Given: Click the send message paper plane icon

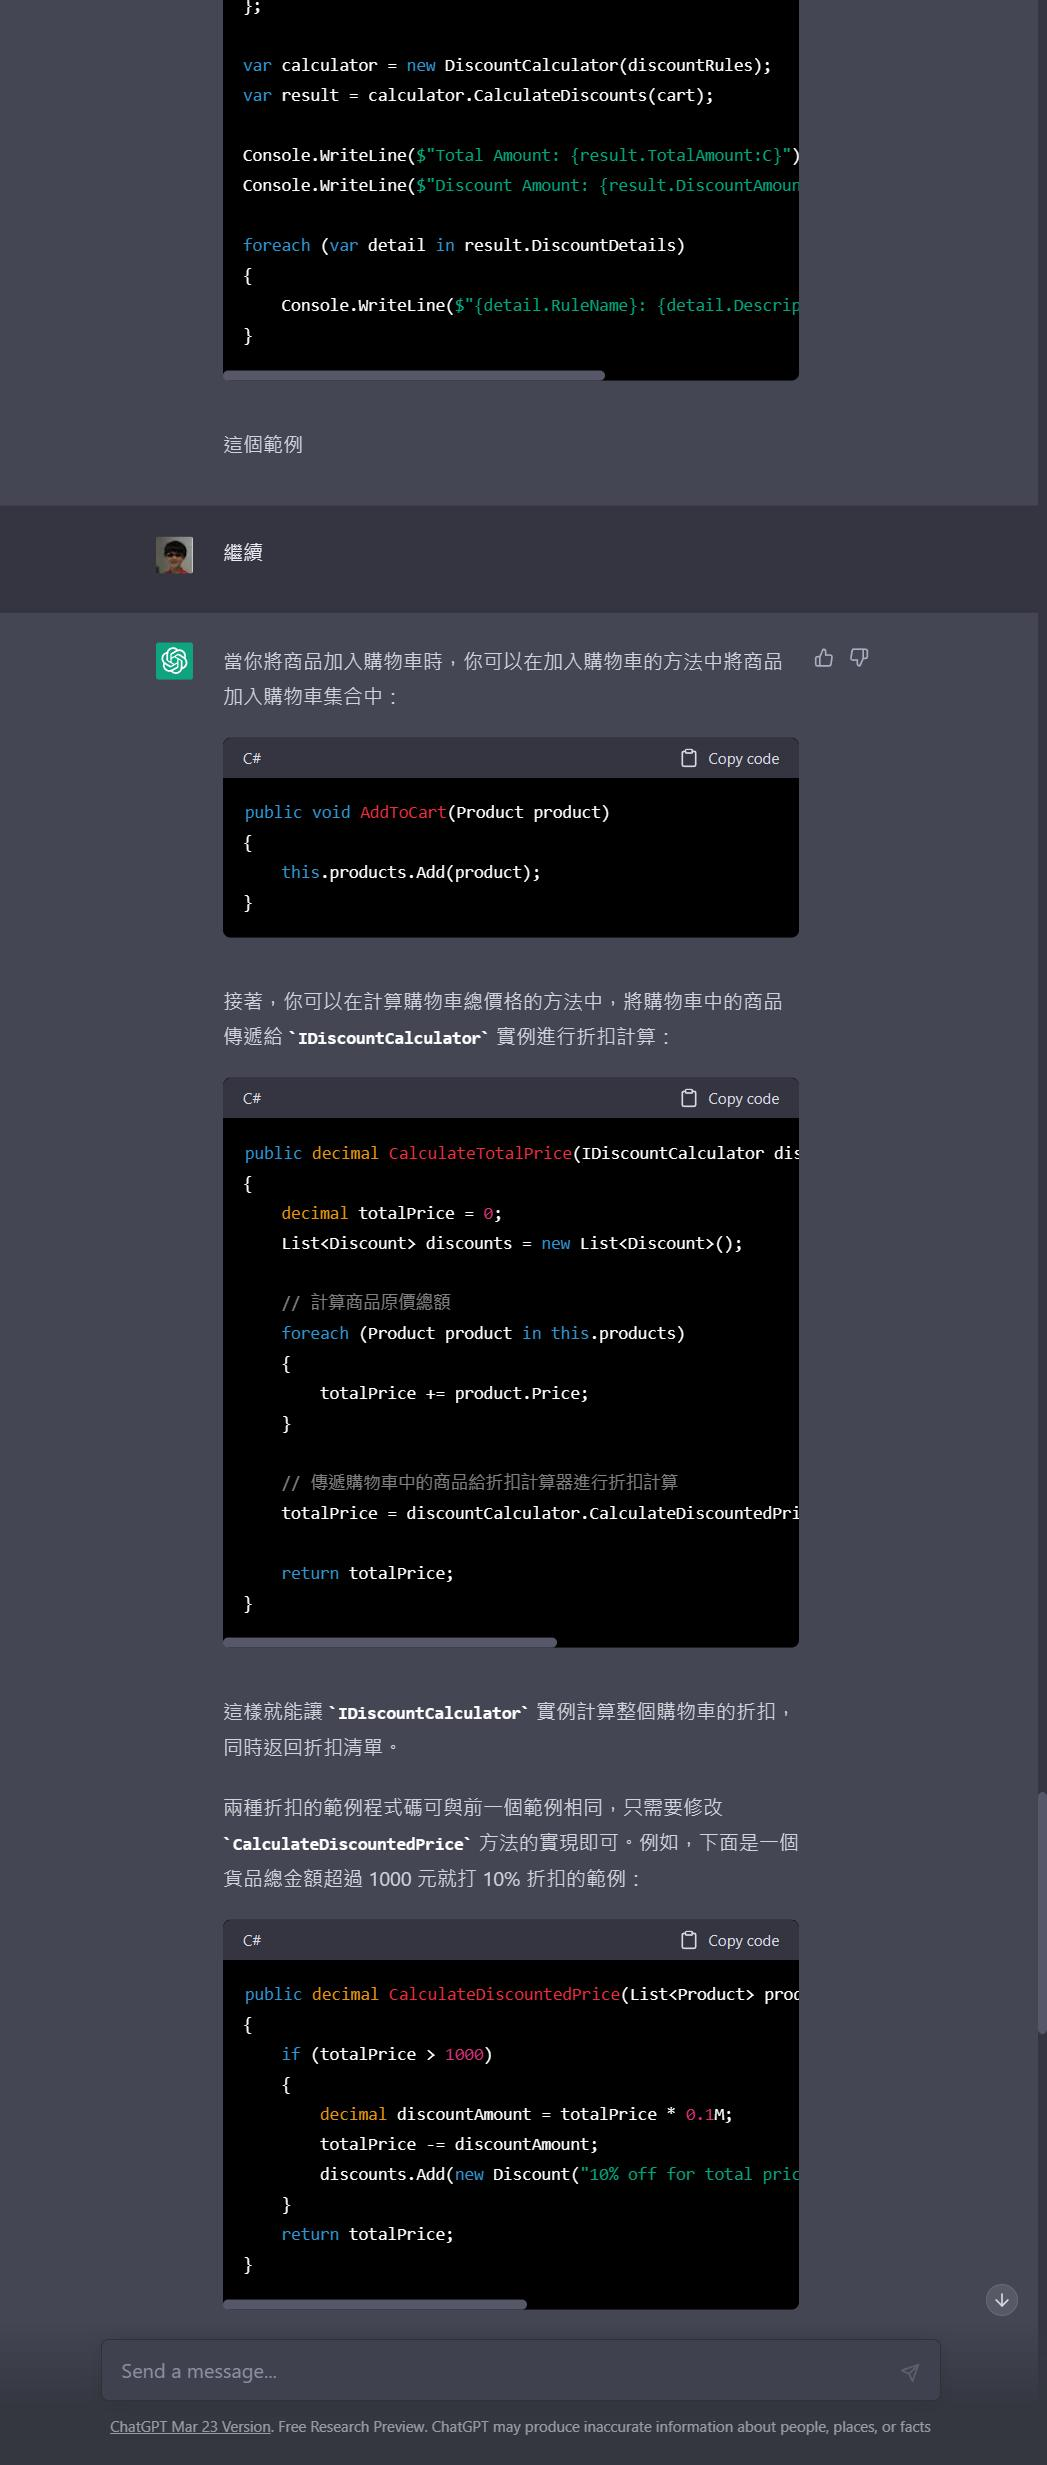Looking at the screenshot, I should 909,2371.
